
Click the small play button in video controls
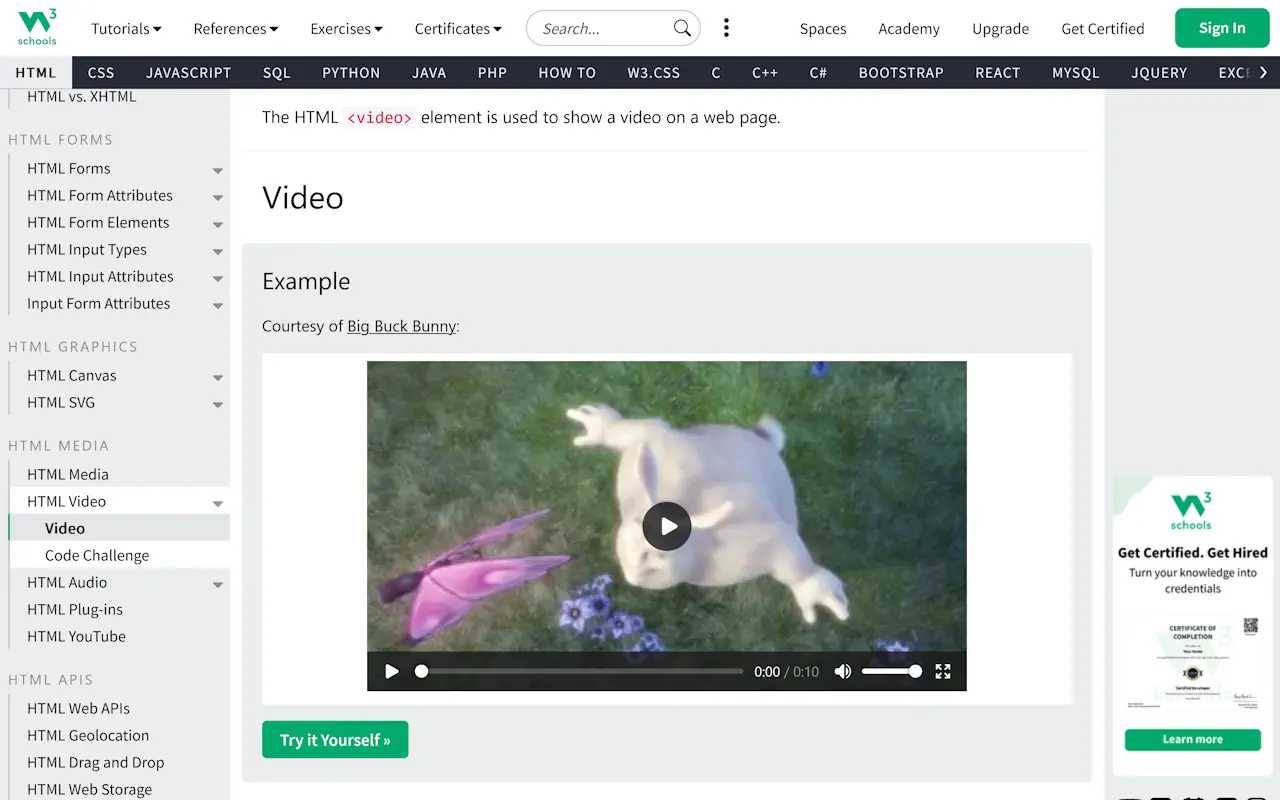(392, 672)
